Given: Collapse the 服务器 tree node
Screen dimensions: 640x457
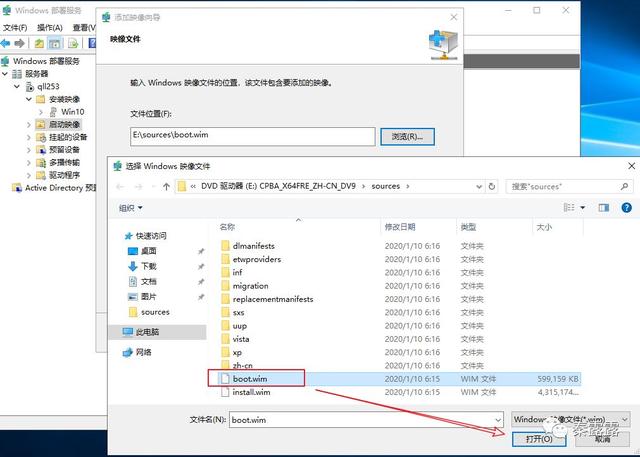Looking at the screenshot, I should (x=5, y=74).
